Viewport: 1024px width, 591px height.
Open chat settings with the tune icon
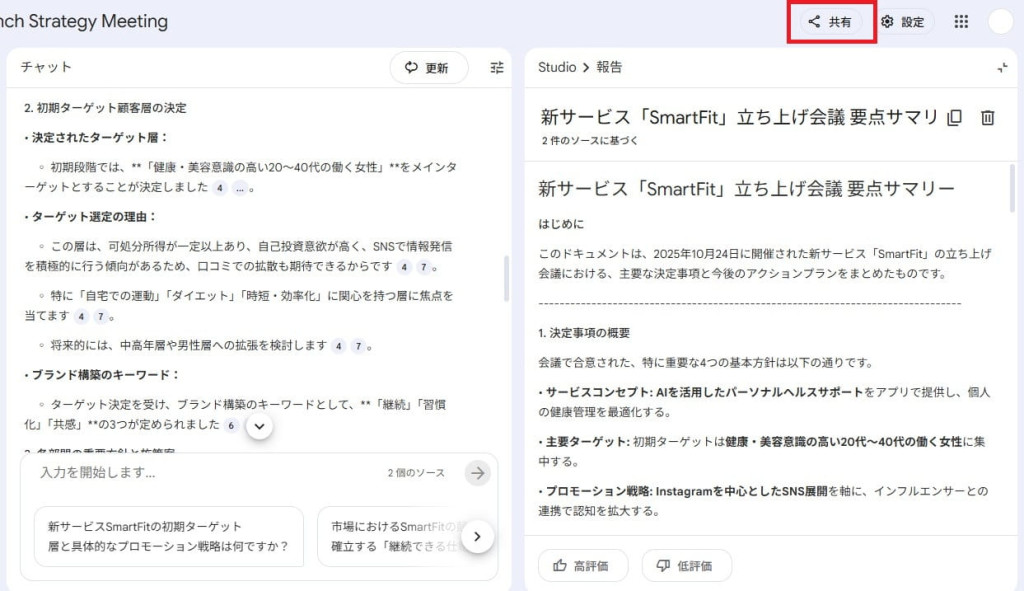point(497,68)
